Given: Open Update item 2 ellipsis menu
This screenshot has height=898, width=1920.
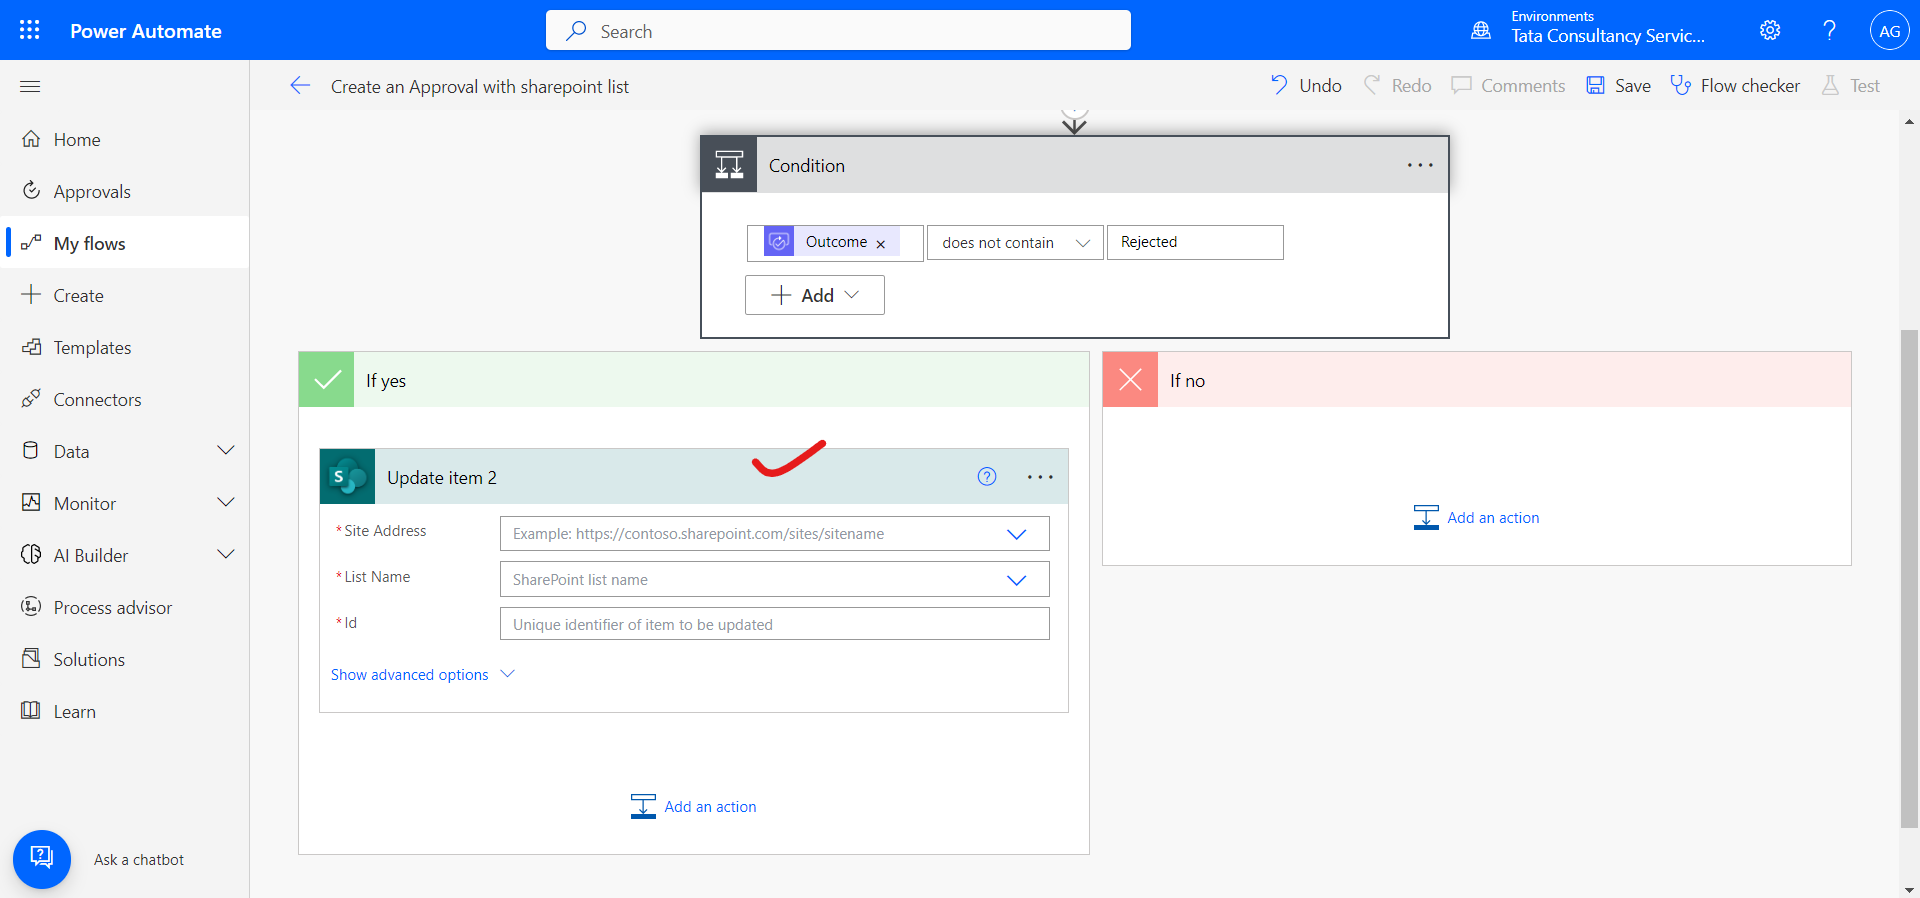Looking at the screenshot, I should point(1039,477).
